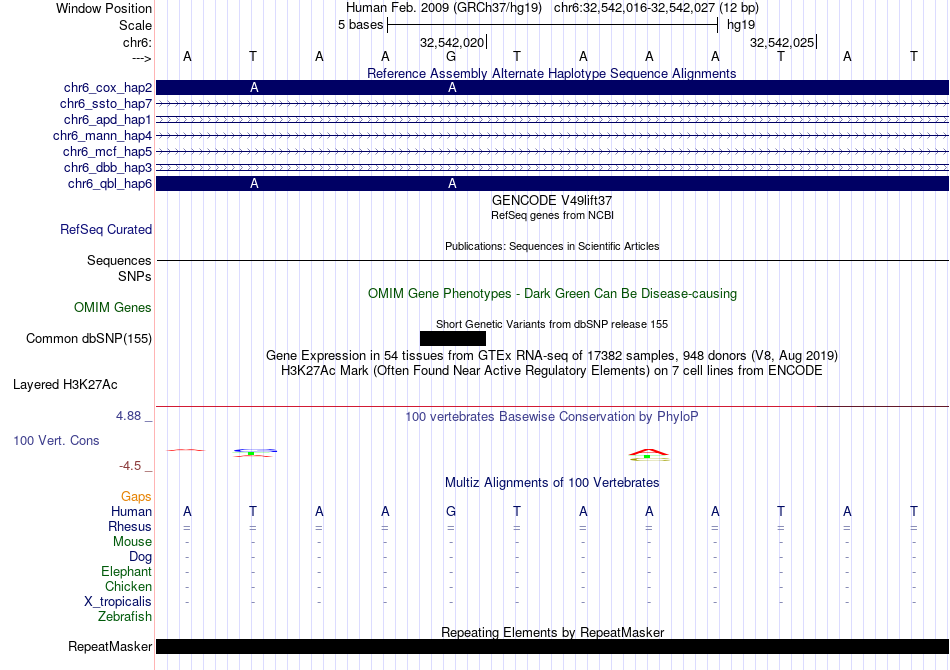Screen dimensions: 950x670
Task: Click the chr6_qbl_hap6 track label
Action: coord(110,184)
